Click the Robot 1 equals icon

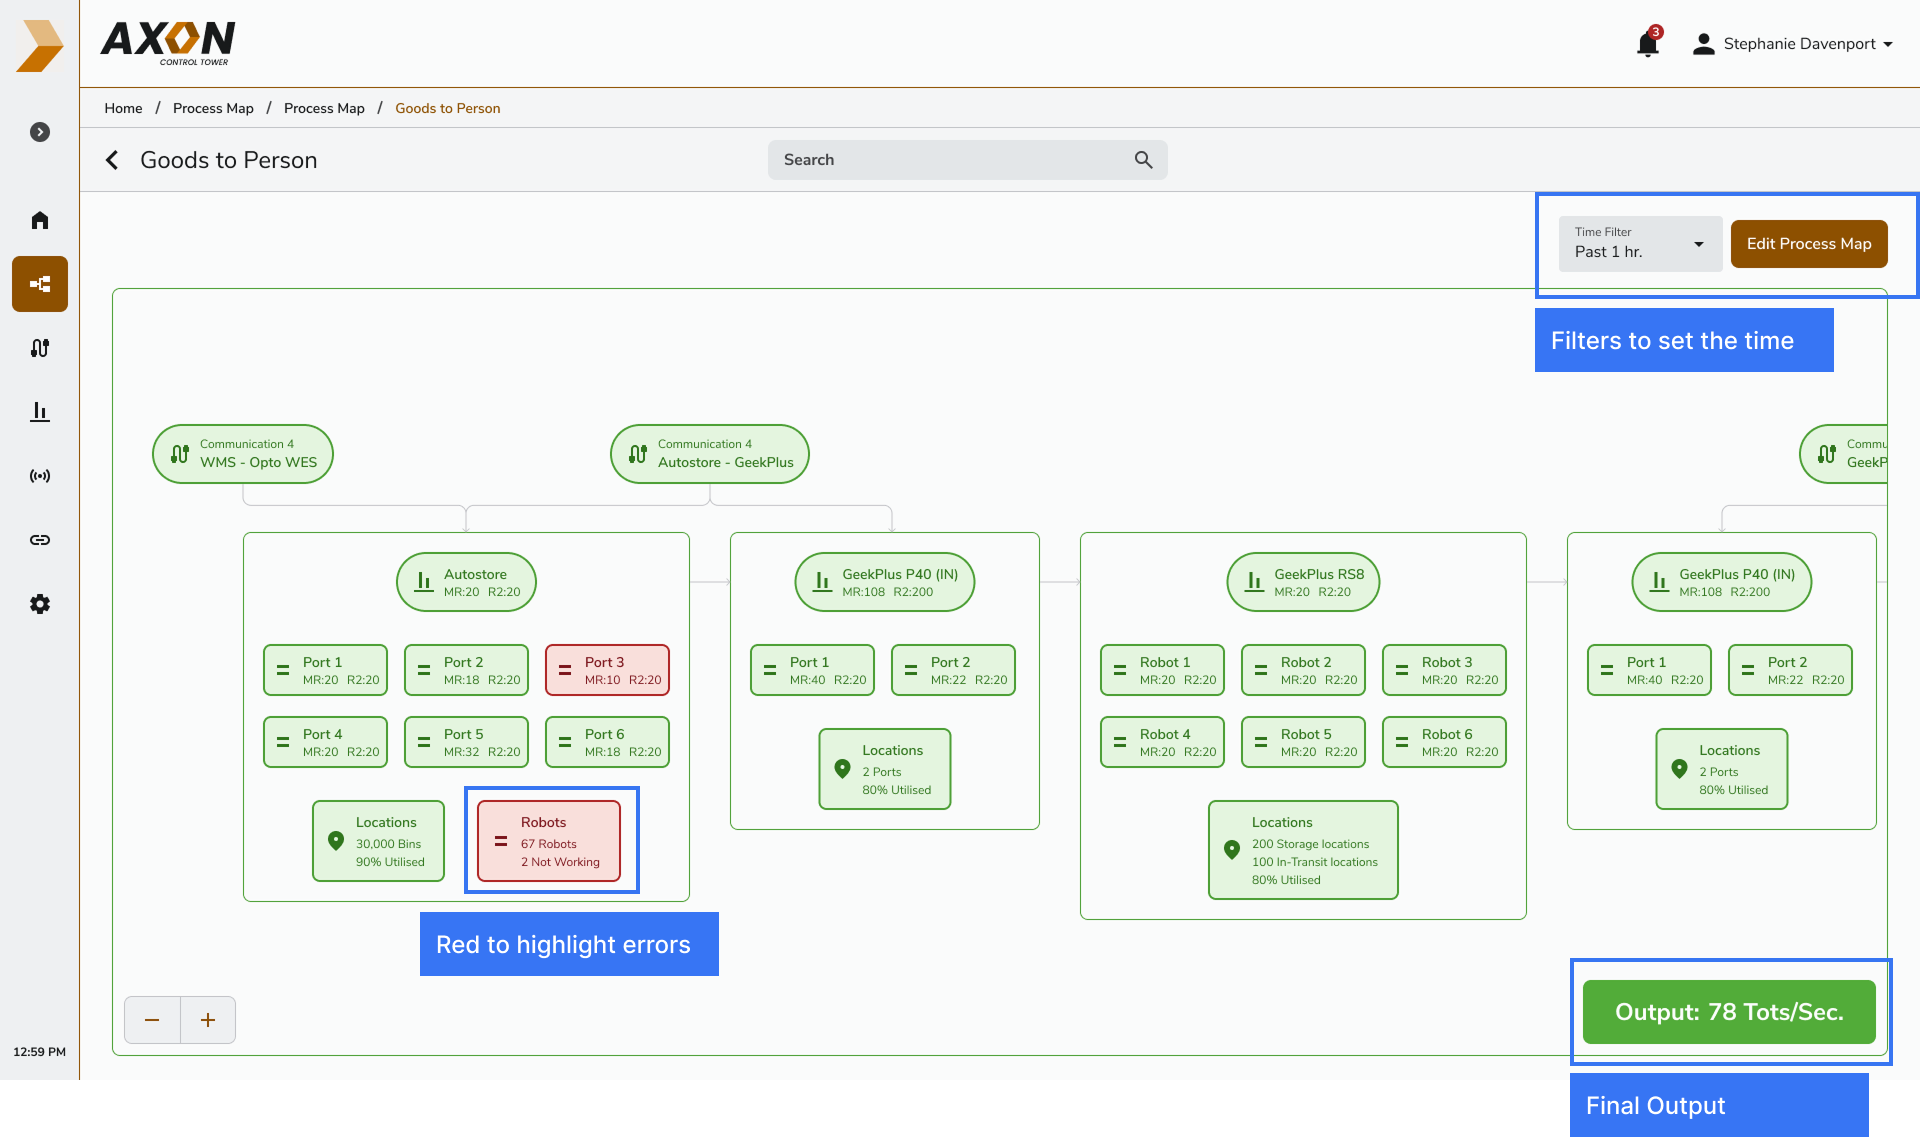(1120, 670)
